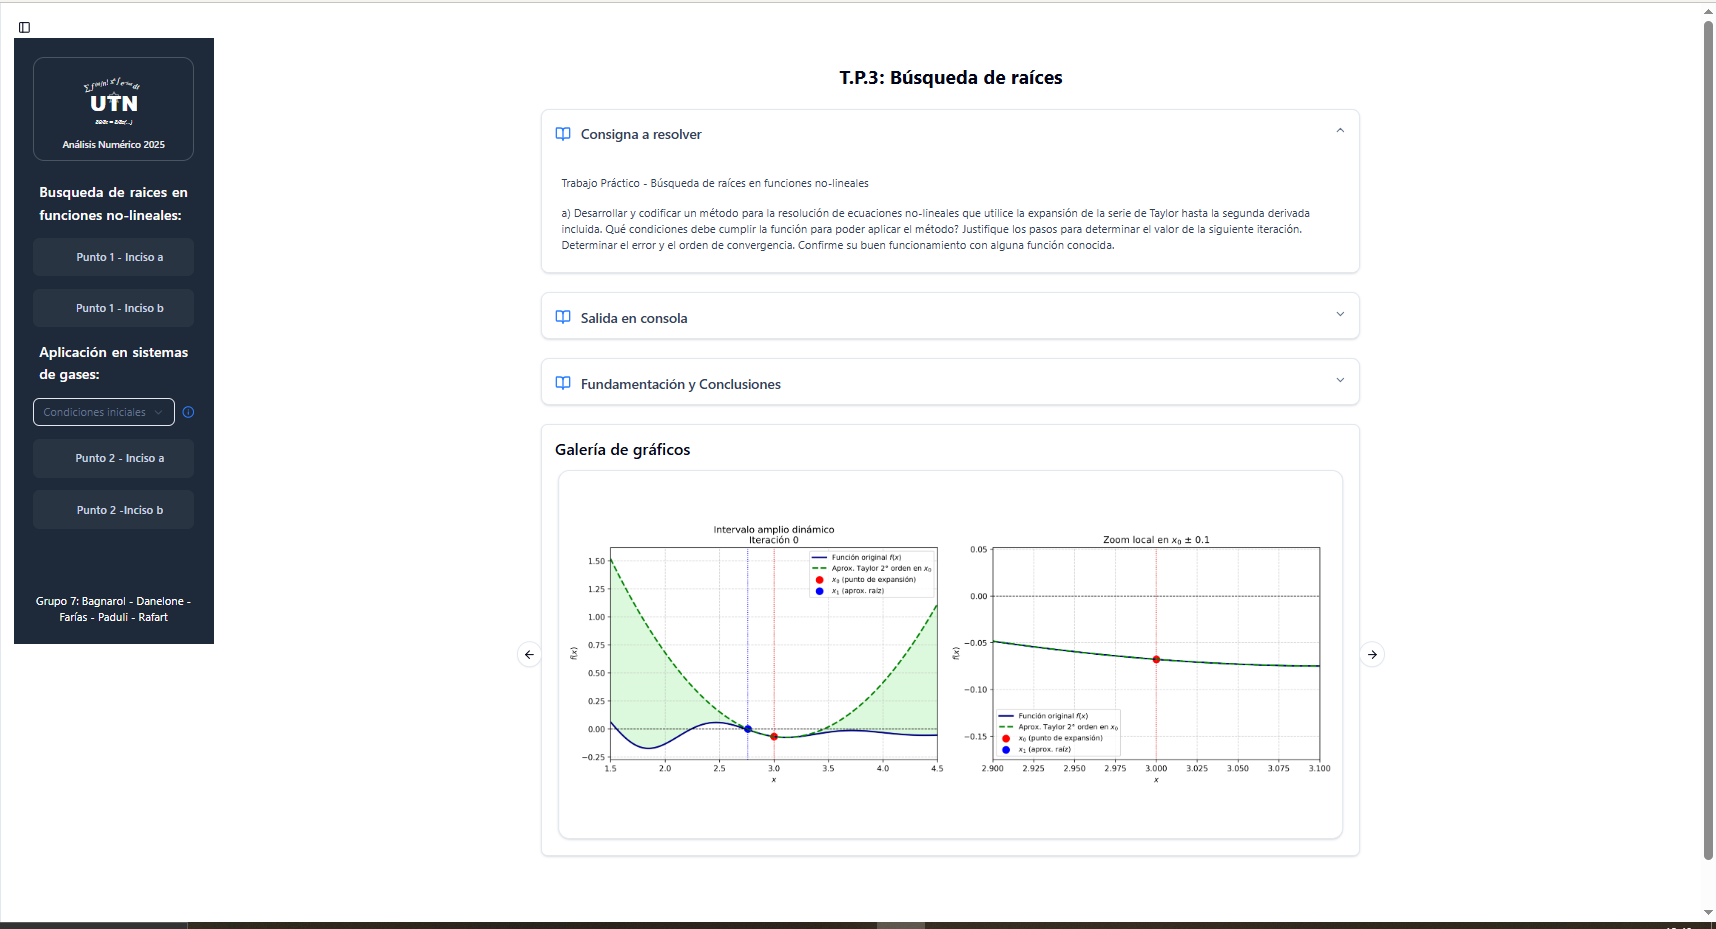Click the UTN logo card
This screenshot has width=1716, height=929.
click(113, 109)
